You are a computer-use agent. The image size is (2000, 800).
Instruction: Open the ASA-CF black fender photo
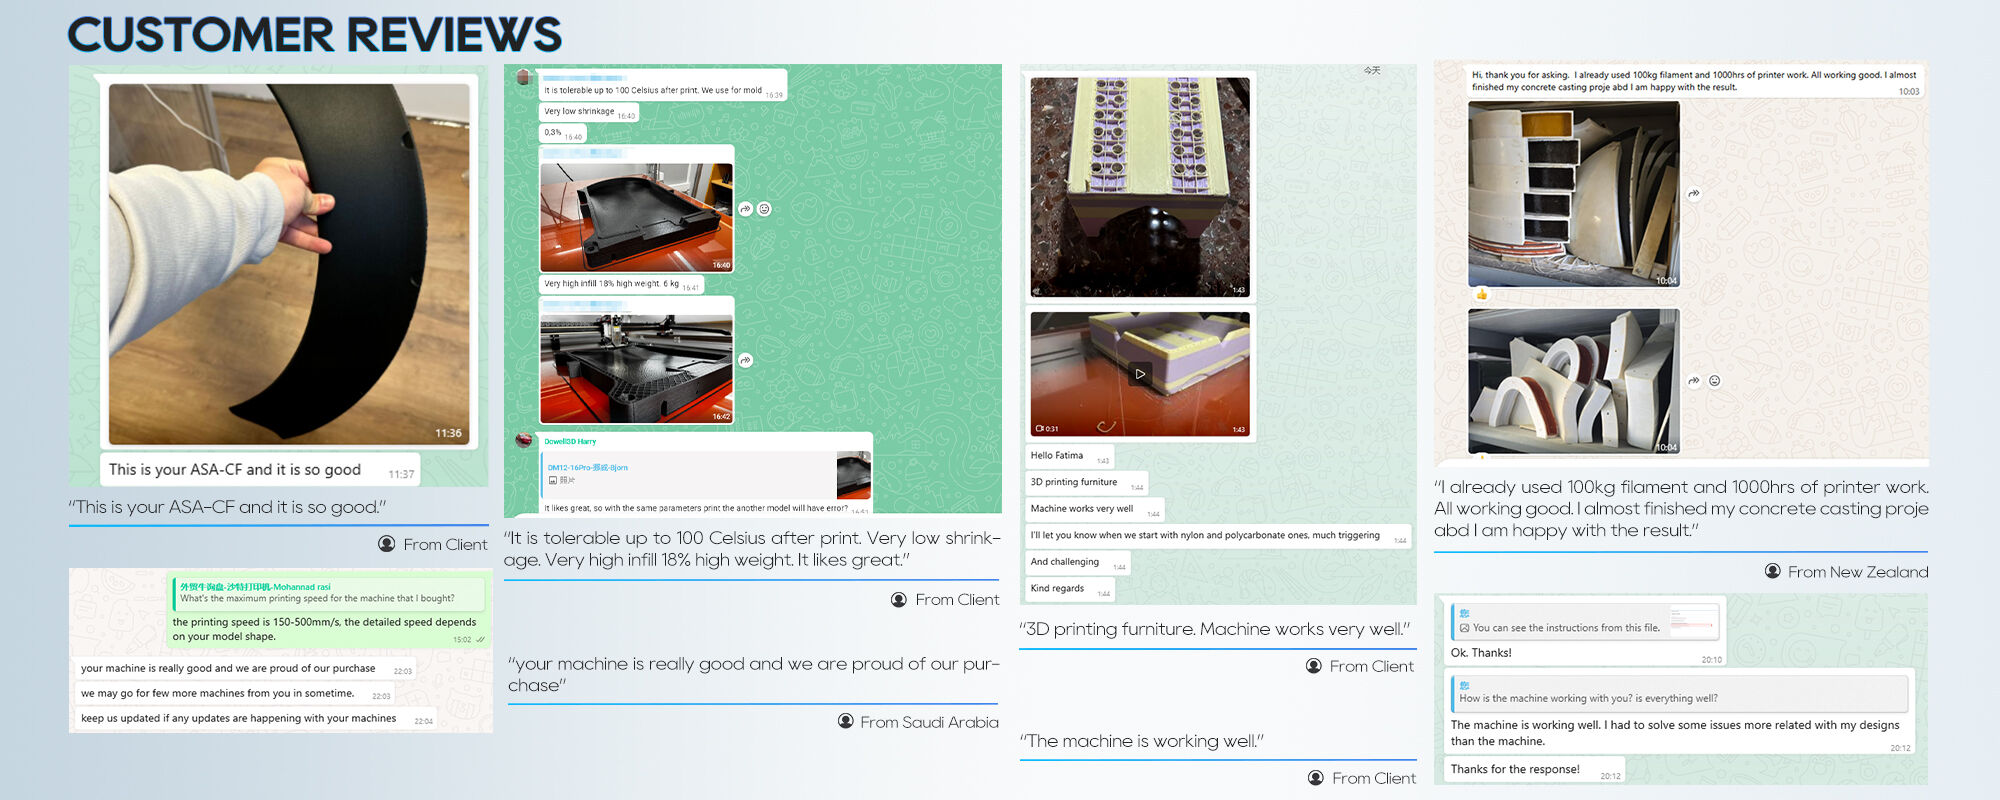[x=289, y=263]
